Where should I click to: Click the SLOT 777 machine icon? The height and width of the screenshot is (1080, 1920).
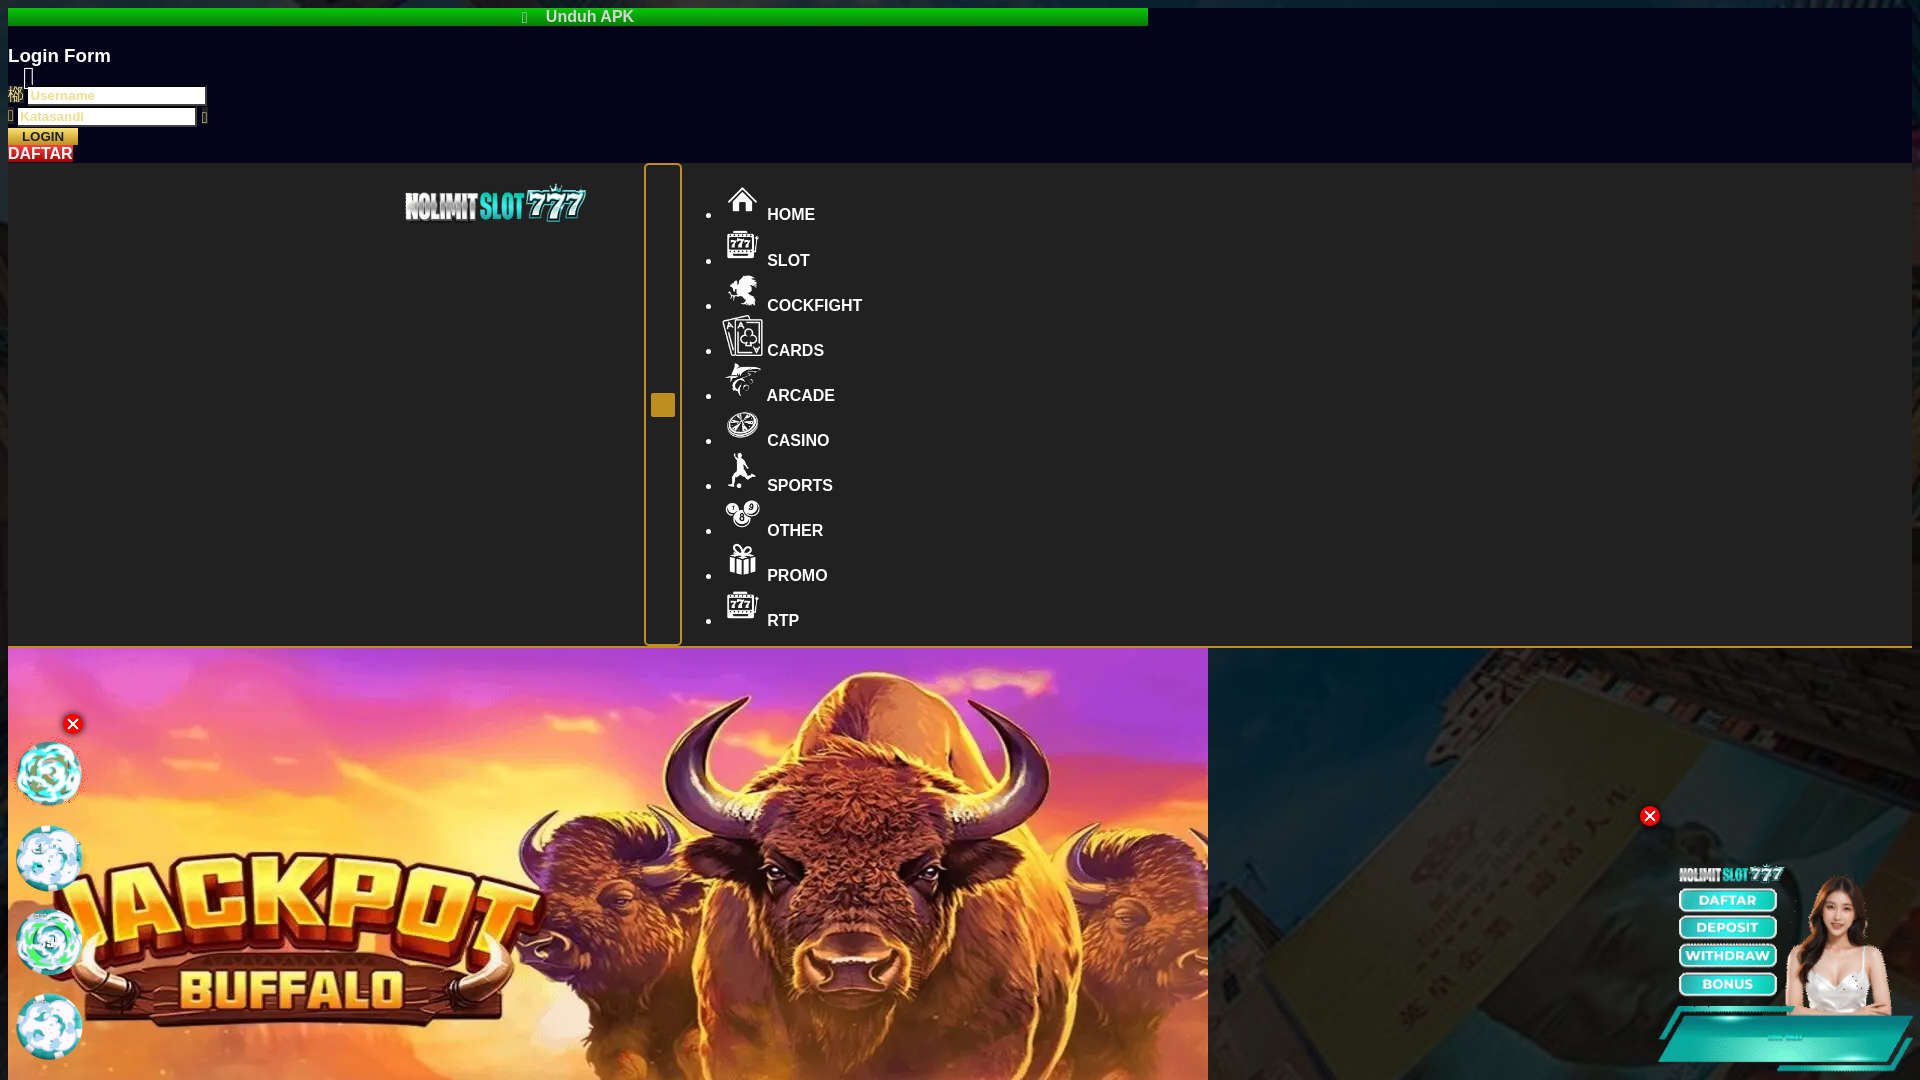click(742, 245)
